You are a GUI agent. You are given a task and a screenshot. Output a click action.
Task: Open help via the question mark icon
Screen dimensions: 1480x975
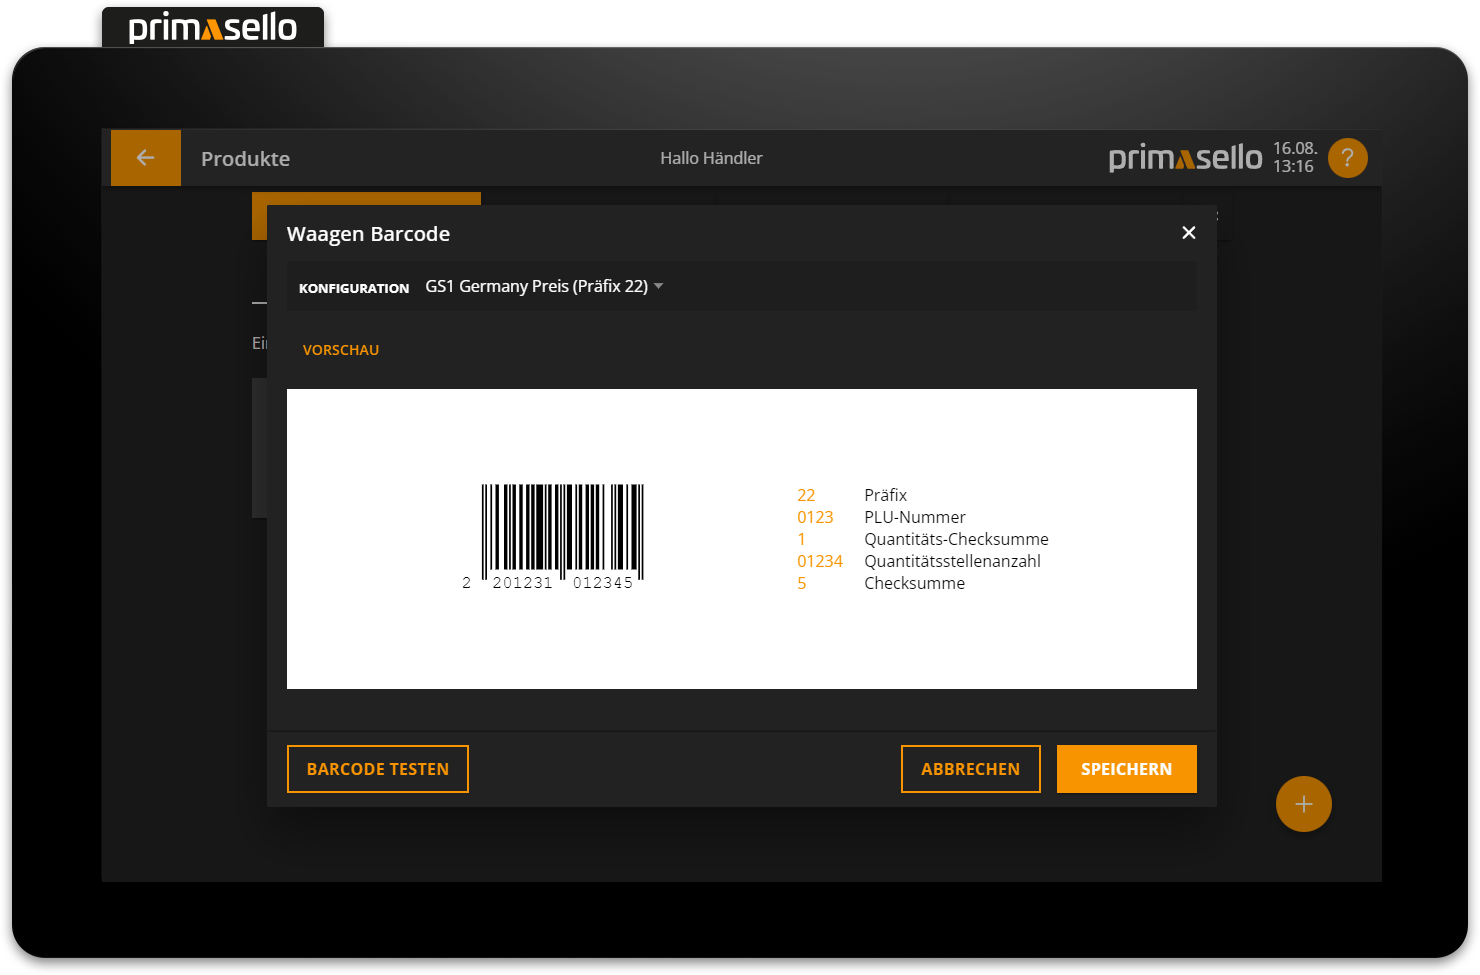click(x=1347, y=157)
